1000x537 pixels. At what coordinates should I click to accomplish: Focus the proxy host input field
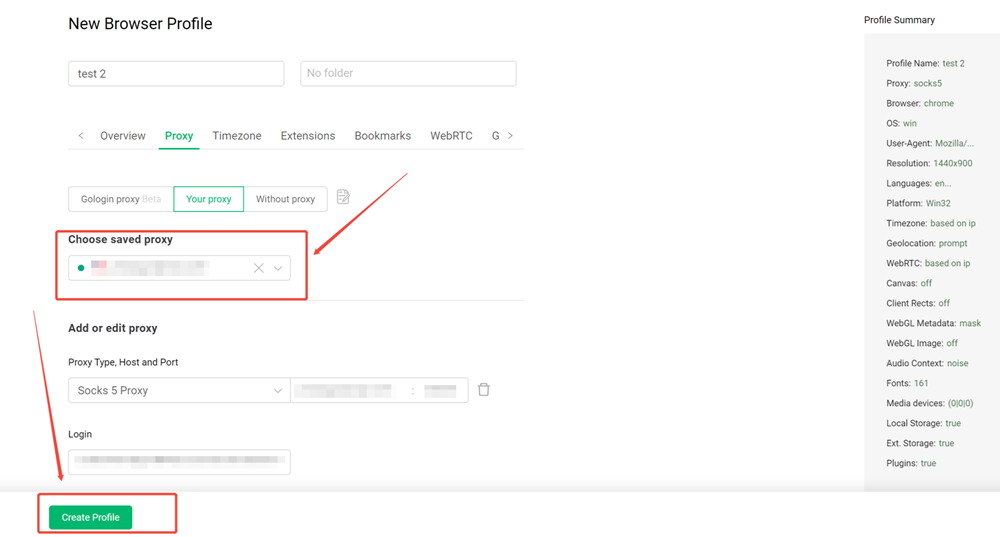349,390
